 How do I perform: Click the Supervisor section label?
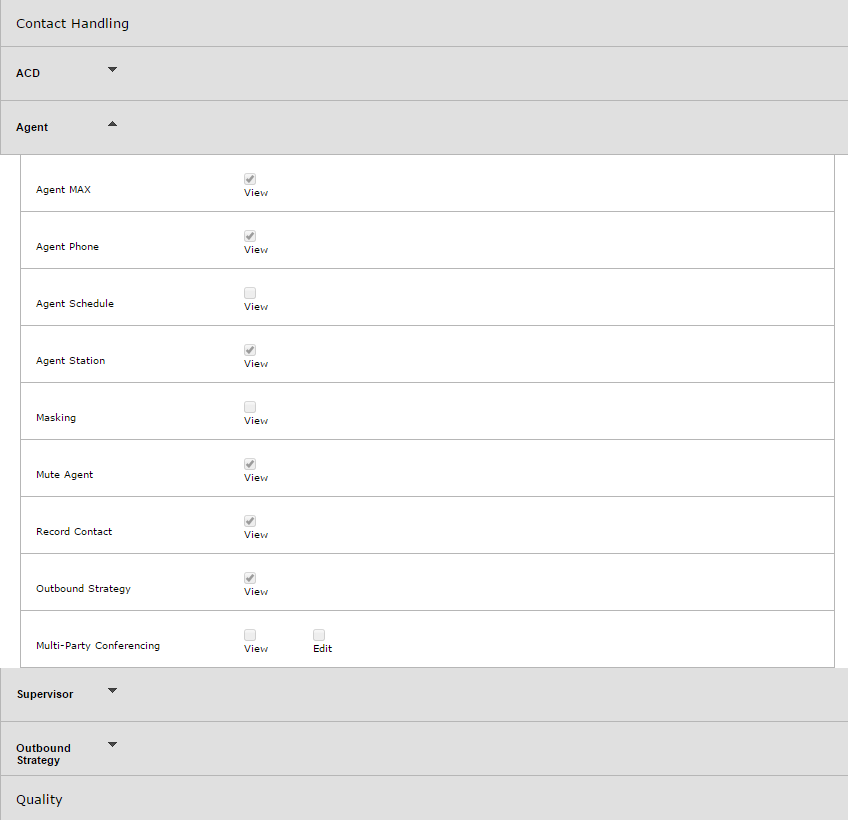45,694
